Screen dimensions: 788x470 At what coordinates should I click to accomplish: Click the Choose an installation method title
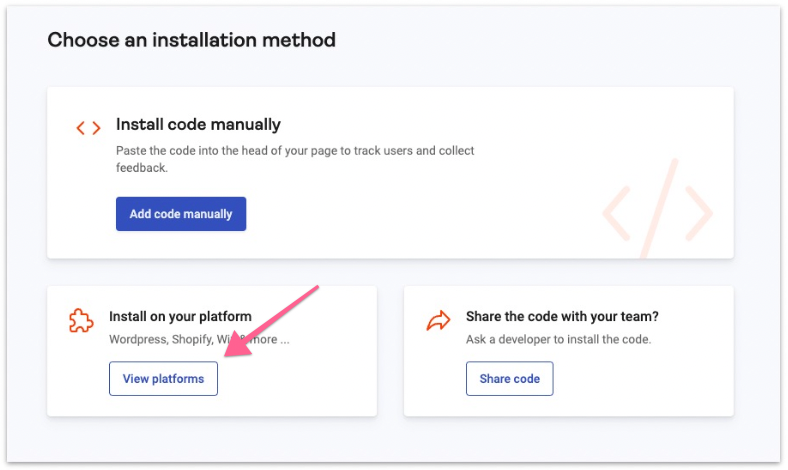[192, 41]
